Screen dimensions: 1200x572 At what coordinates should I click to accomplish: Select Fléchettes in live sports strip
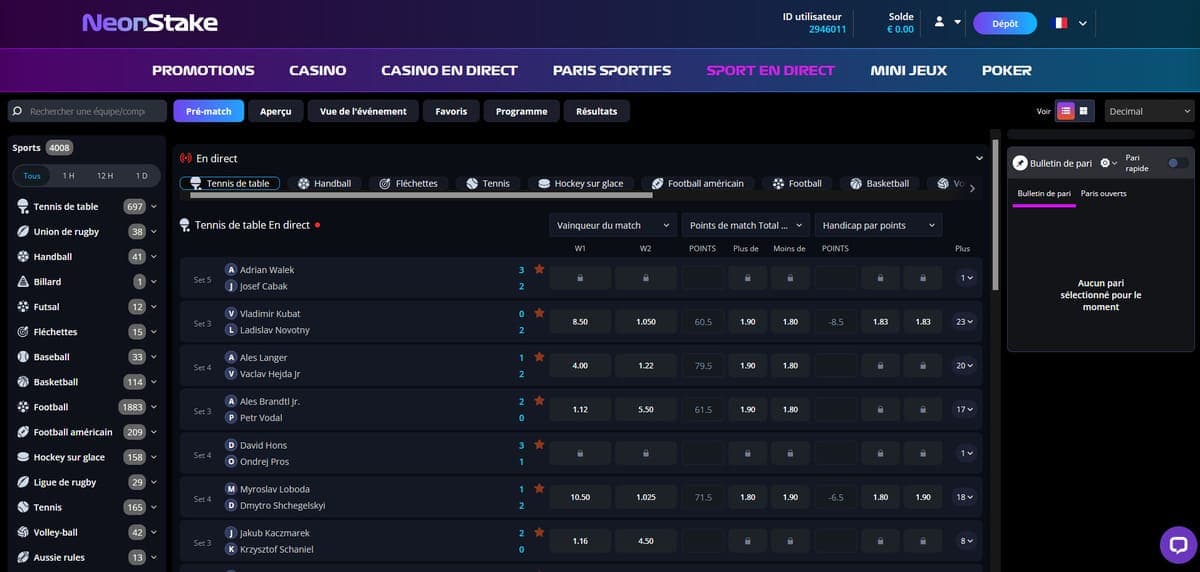click(x=408, y=184)
